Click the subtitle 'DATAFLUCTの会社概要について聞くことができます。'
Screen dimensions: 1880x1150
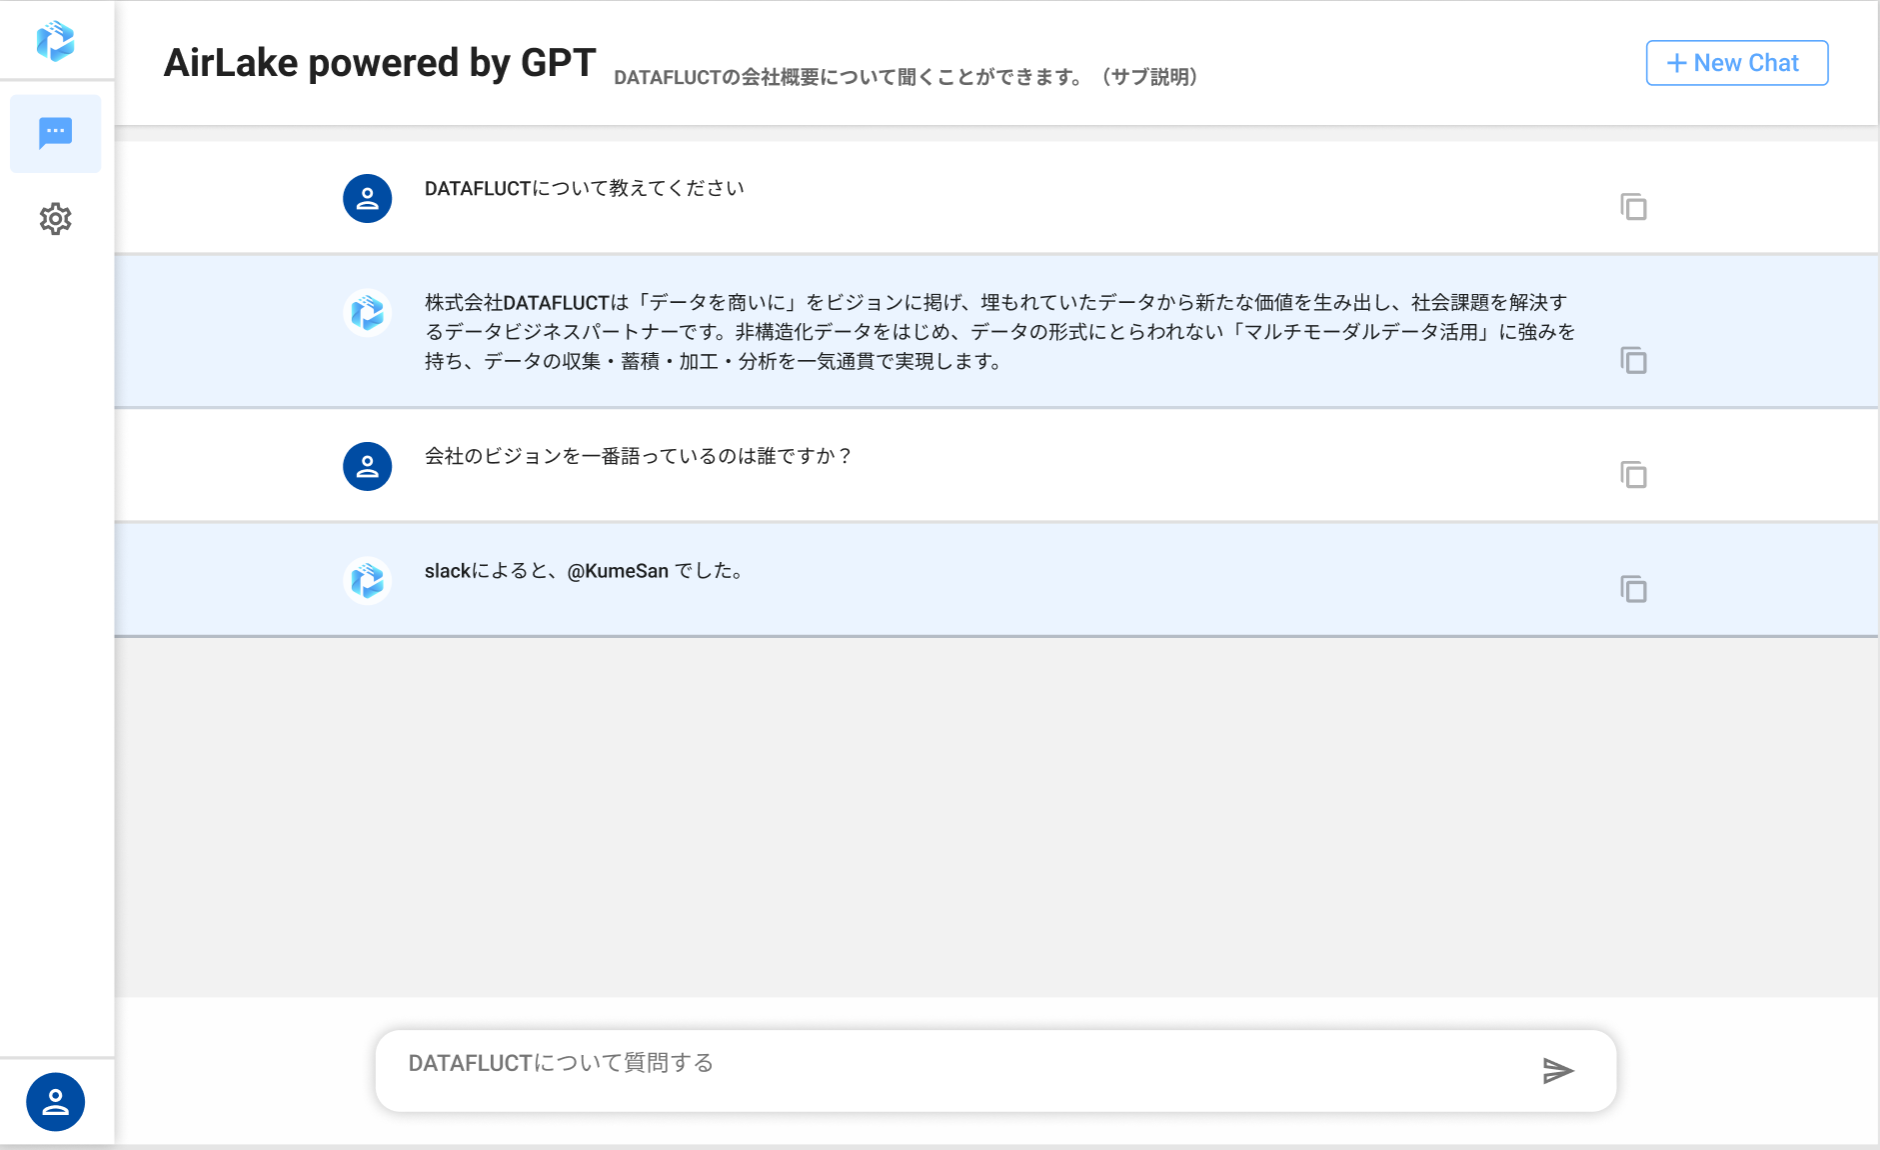pos(849,77)
